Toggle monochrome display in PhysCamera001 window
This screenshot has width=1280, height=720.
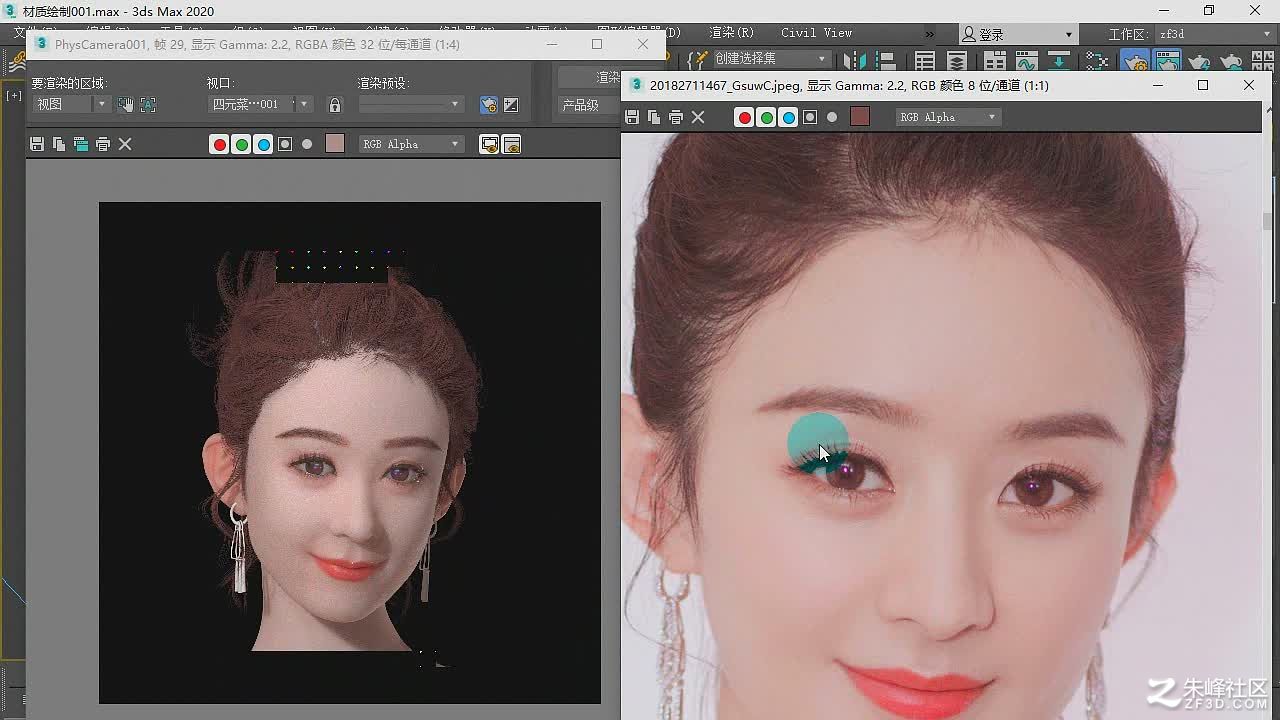tap(307, 144)
